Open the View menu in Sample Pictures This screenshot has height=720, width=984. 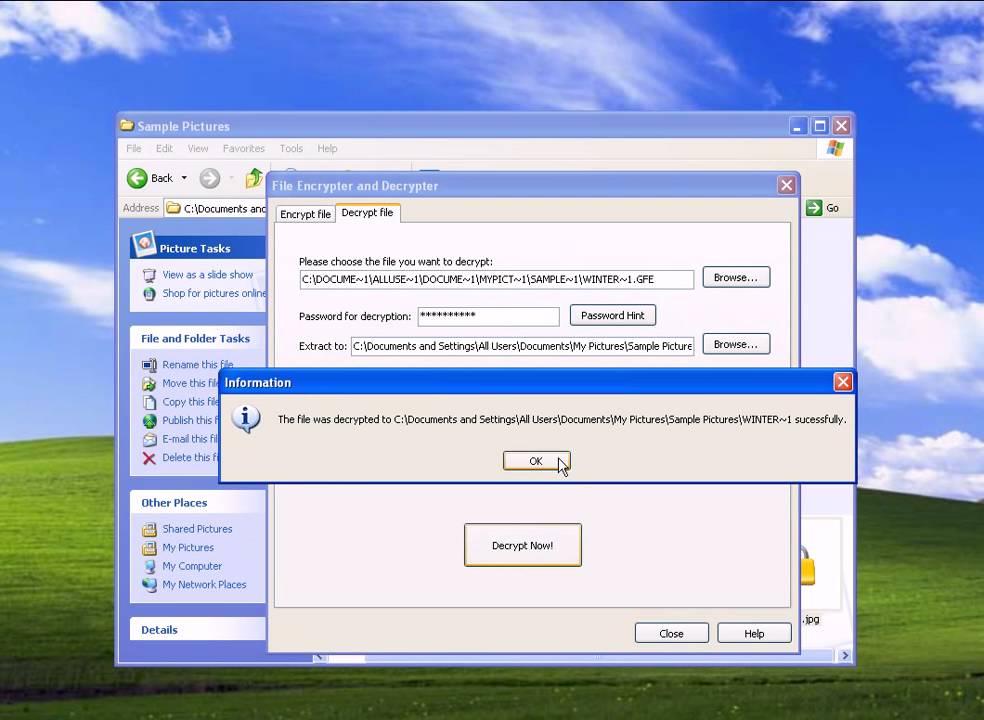click(x=198, y=148)
